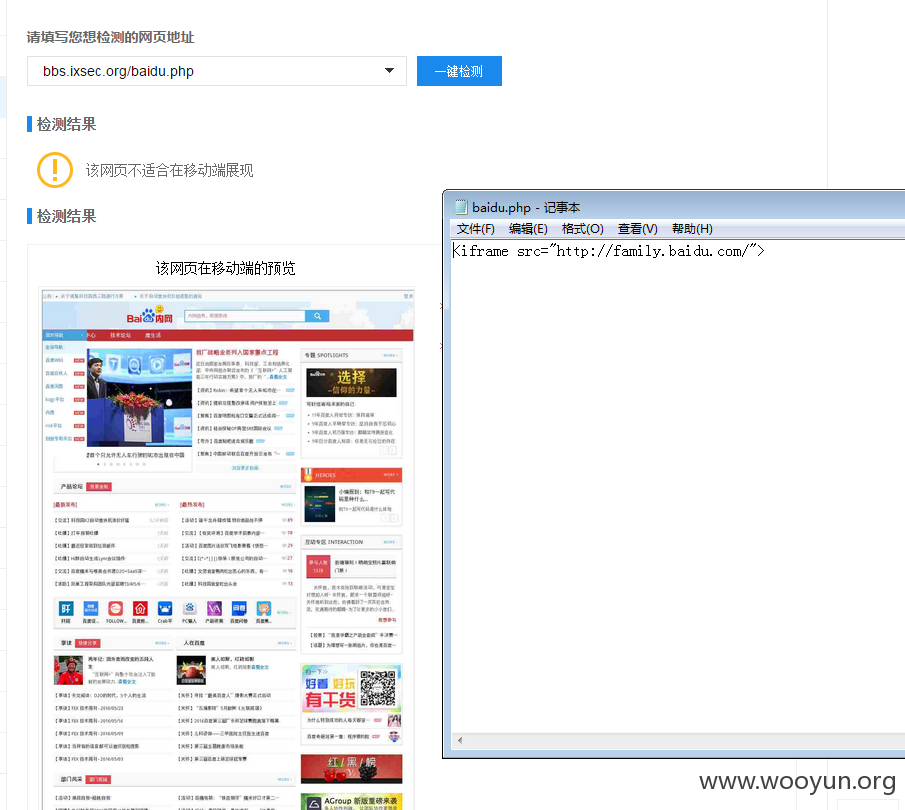
Task: Click the AGroup 新版重磅来袭 banner
Action: click(351, 801)
